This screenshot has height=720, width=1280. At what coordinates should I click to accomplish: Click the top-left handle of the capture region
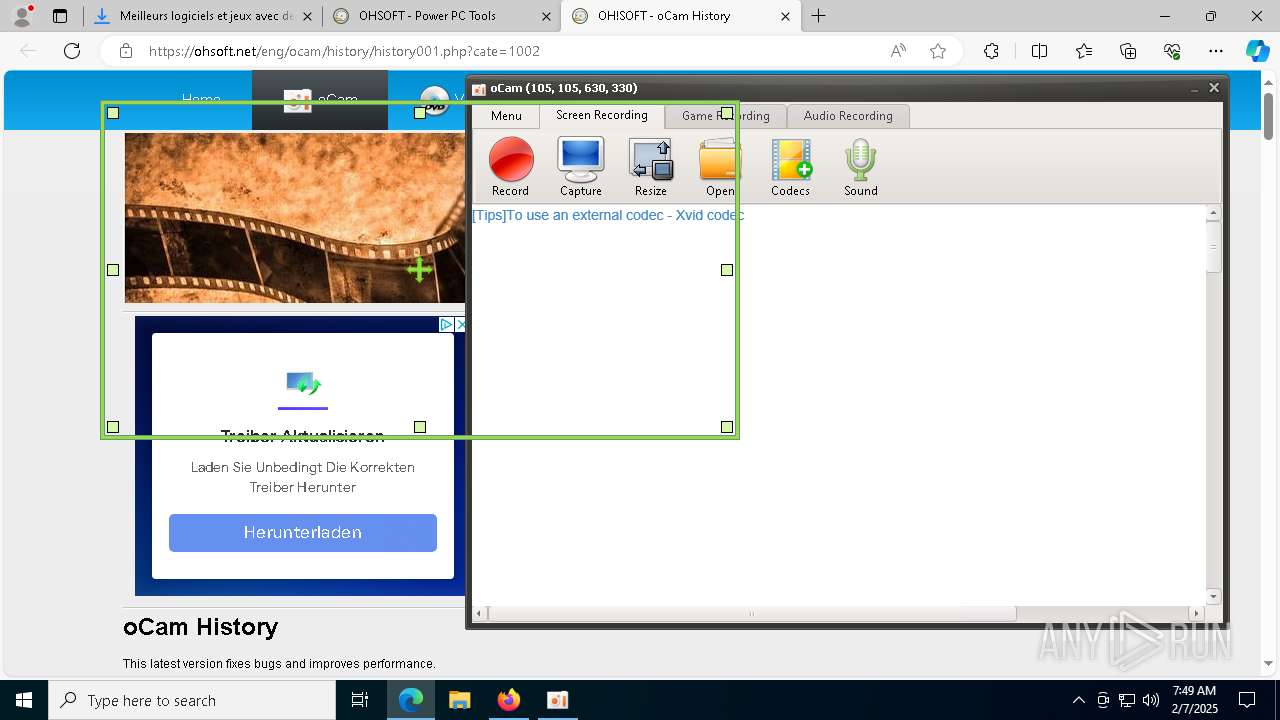point(113,113)
